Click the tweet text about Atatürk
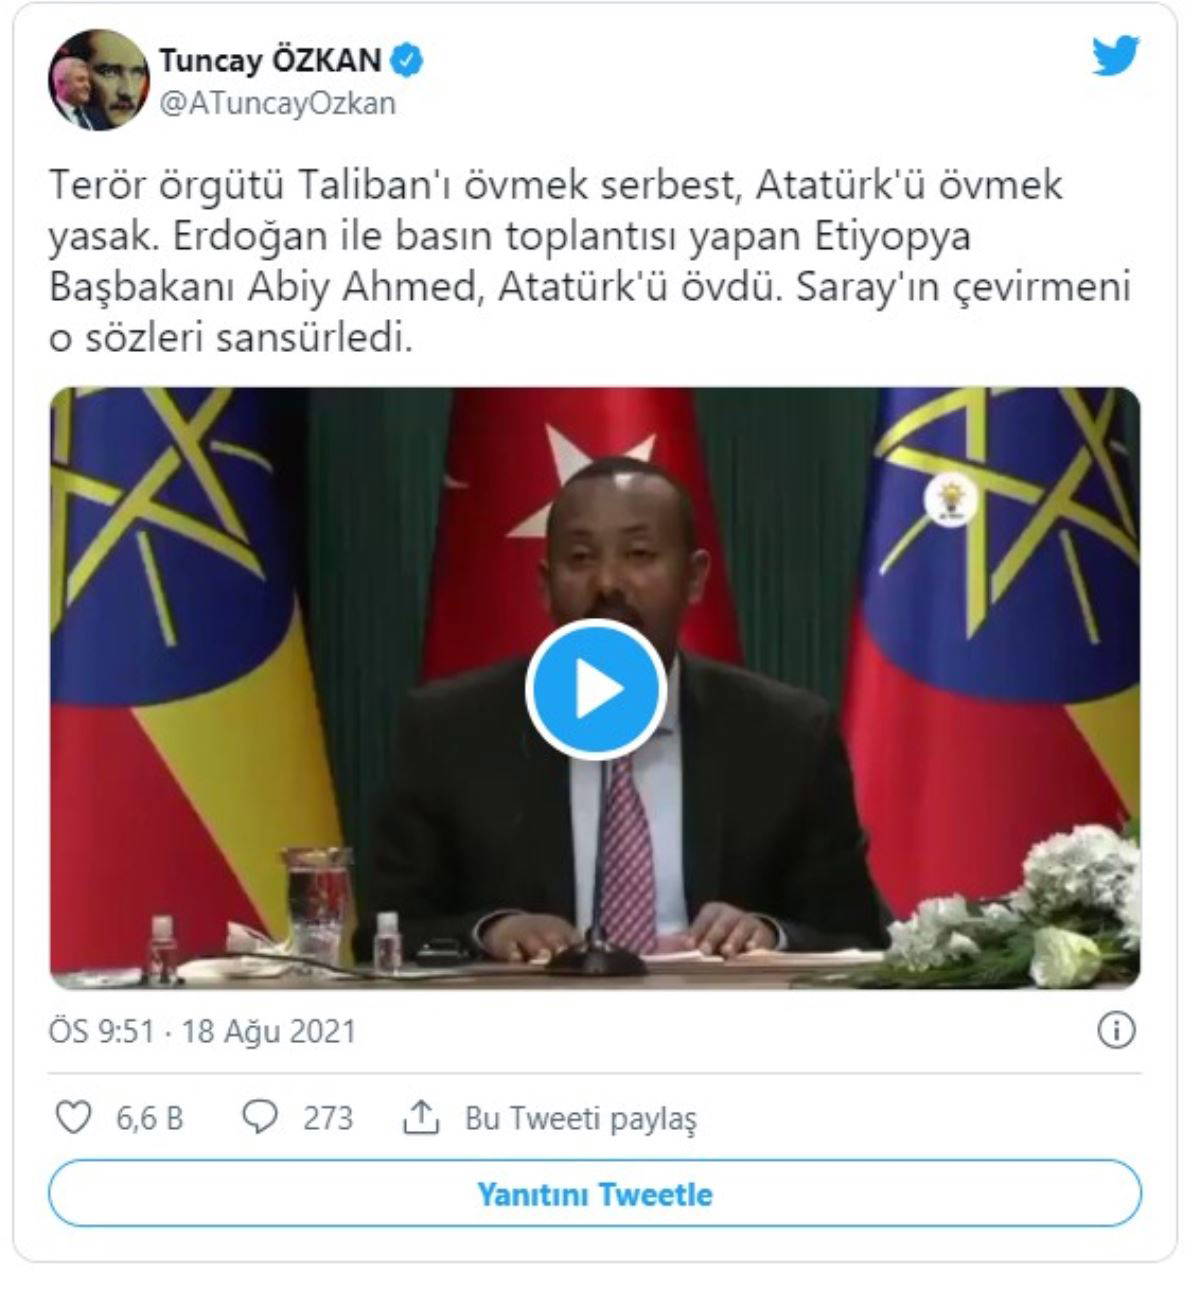 tap(590, 262)
